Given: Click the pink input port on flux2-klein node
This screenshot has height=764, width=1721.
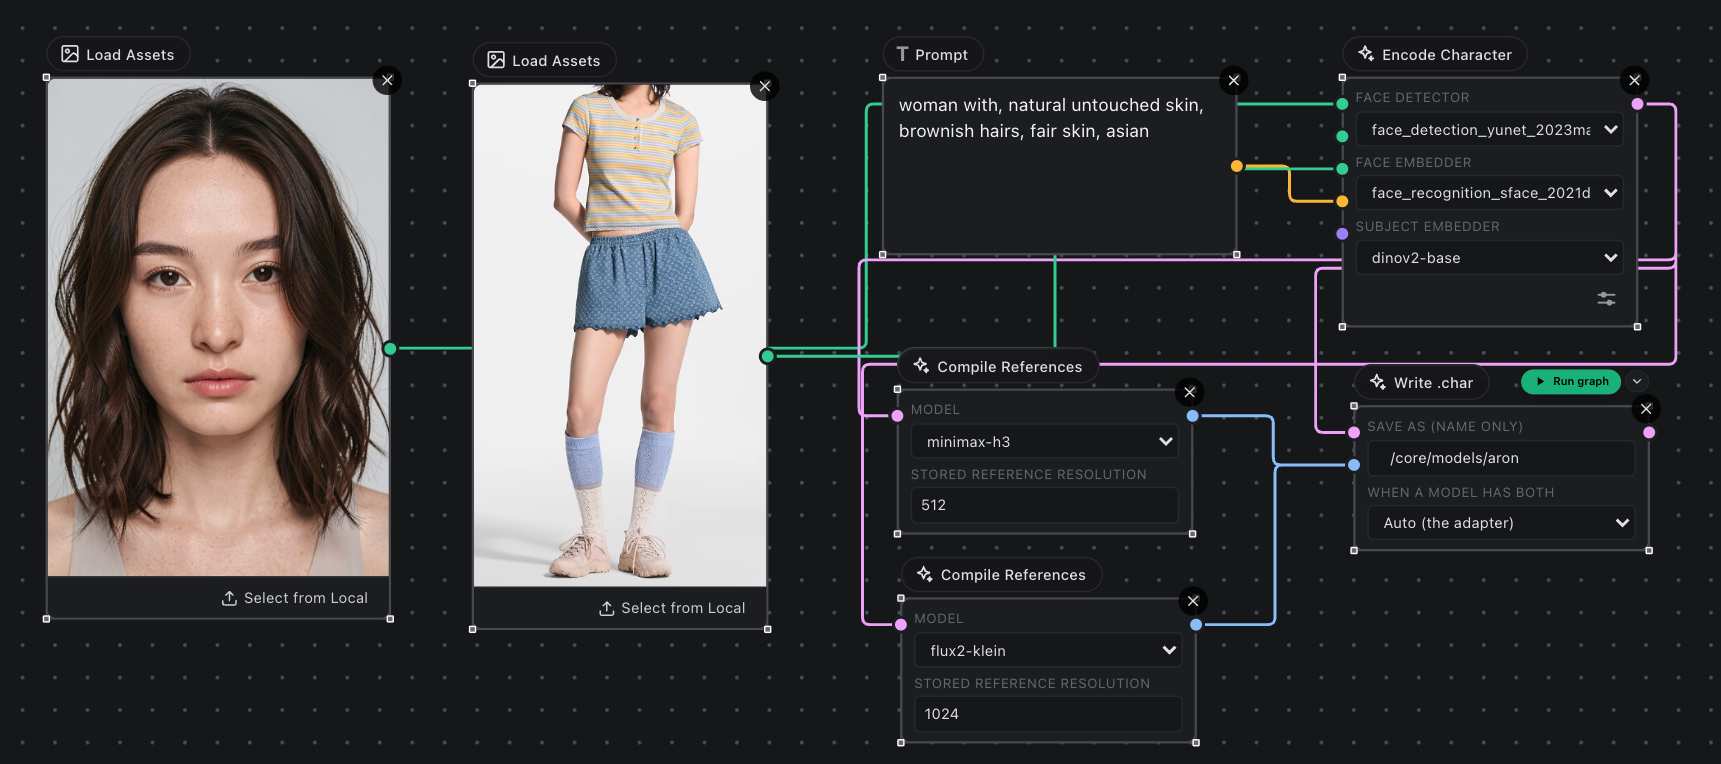Looking at the screenshot, I should [x=901, y=625].
